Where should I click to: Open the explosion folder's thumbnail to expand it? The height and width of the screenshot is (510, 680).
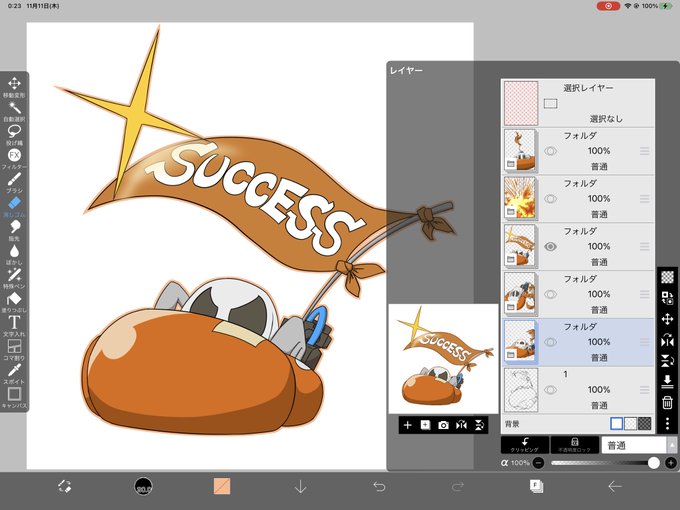[520, 198]
